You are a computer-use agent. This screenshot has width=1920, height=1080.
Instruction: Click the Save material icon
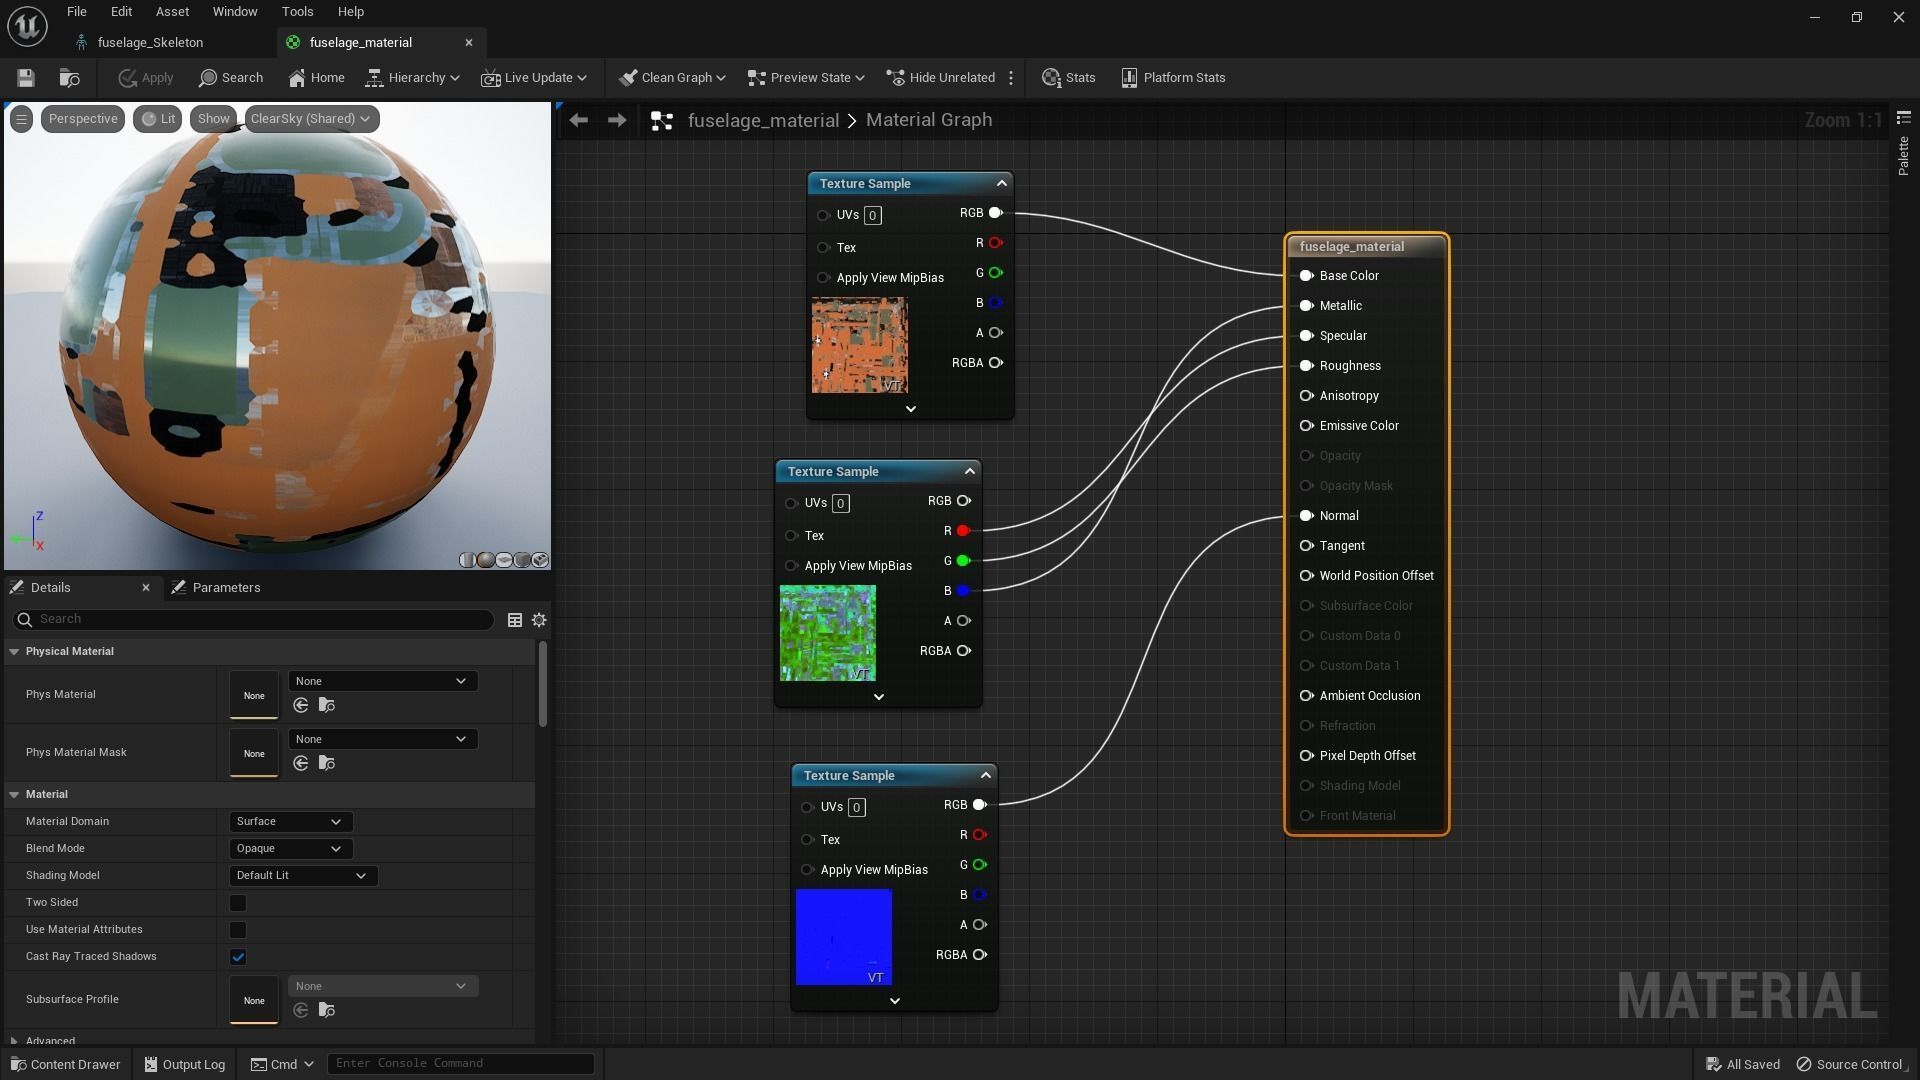coord(26,78)
